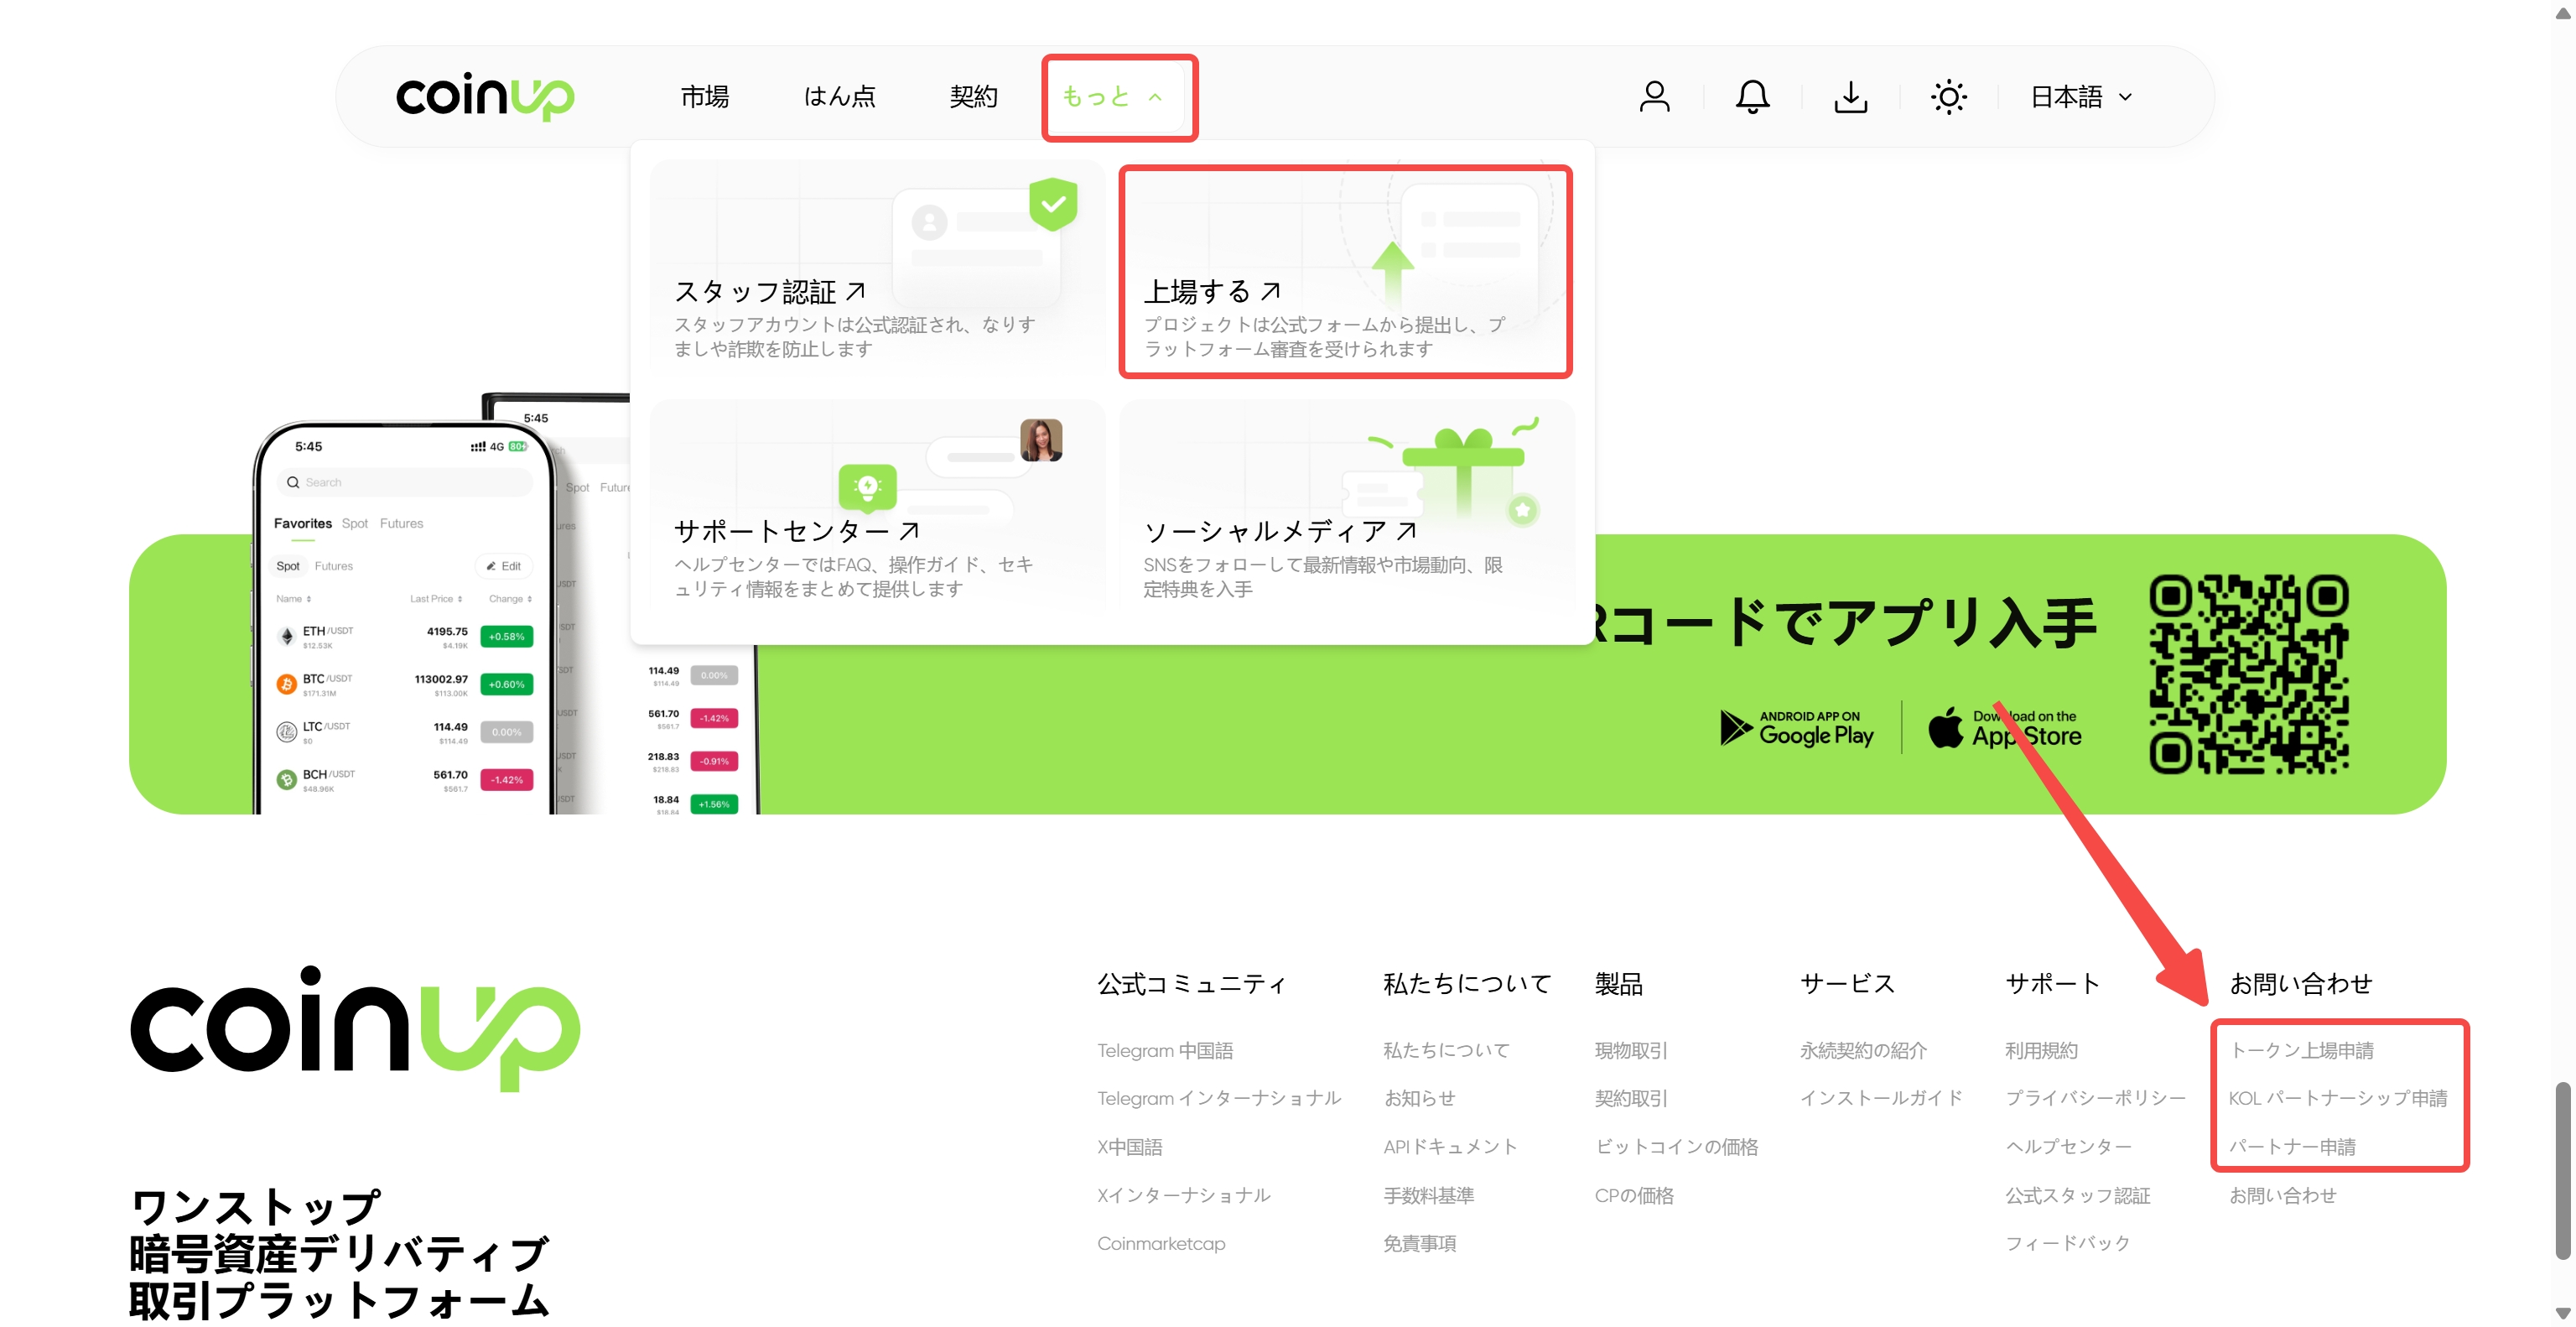Viewport: 2576px width, 1327px height.
Task: Click the App Store download badge
Action: [x=2004, y=728]
